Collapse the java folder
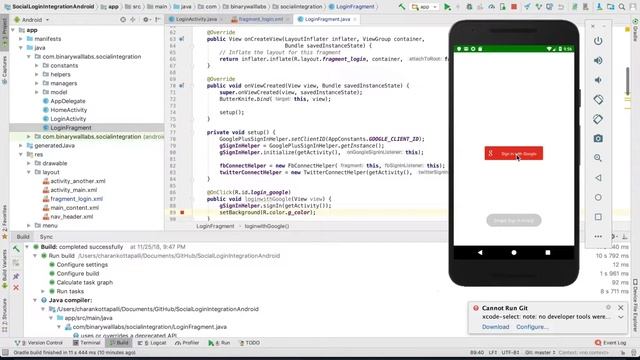This screenshot has width=640, height=360. click(21, 48)
